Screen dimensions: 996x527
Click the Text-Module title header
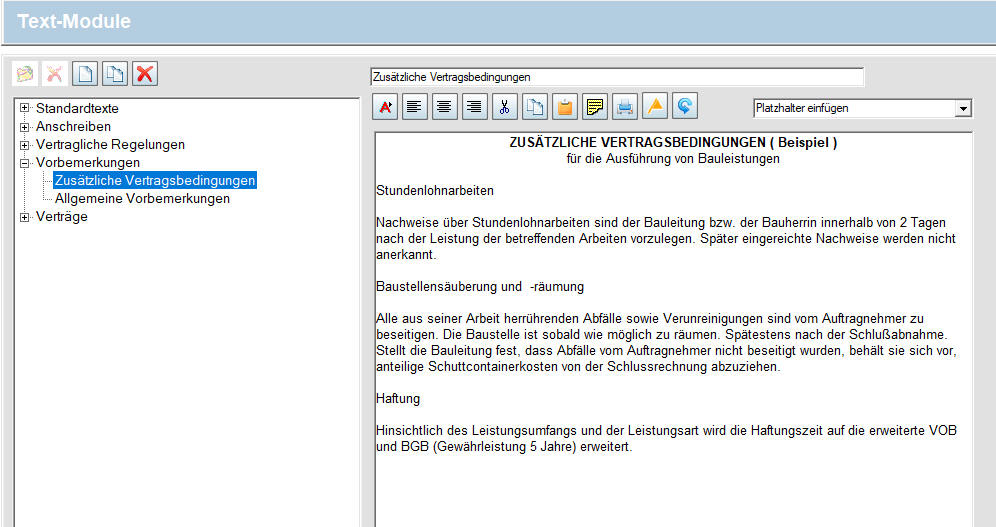[x=74, y=21]
